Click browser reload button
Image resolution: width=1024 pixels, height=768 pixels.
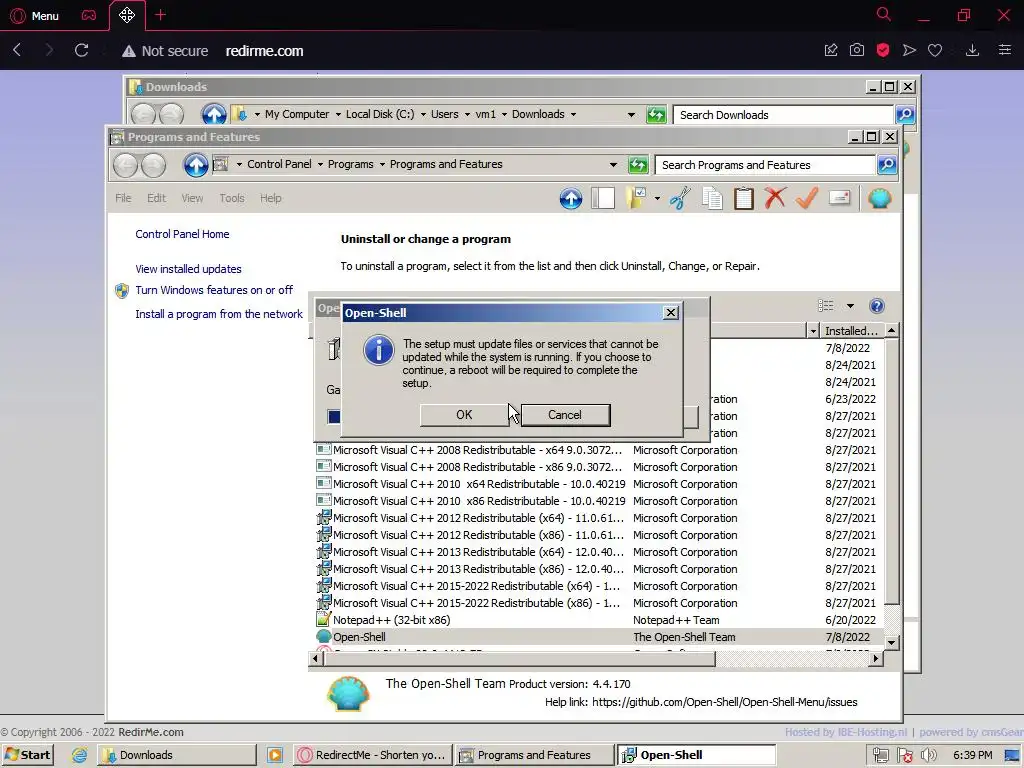(x=82, y=50)
